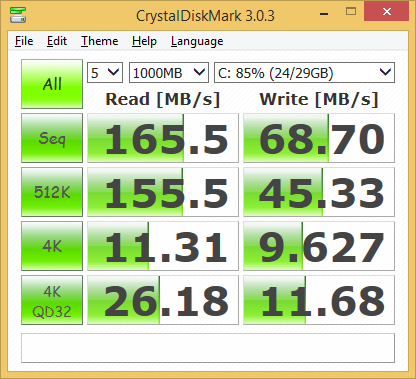Image resolution: width=416 pixels, height=379 pixels.
Task: Click the Read [MB/s] column header
Action: click(x=163, y=99)
